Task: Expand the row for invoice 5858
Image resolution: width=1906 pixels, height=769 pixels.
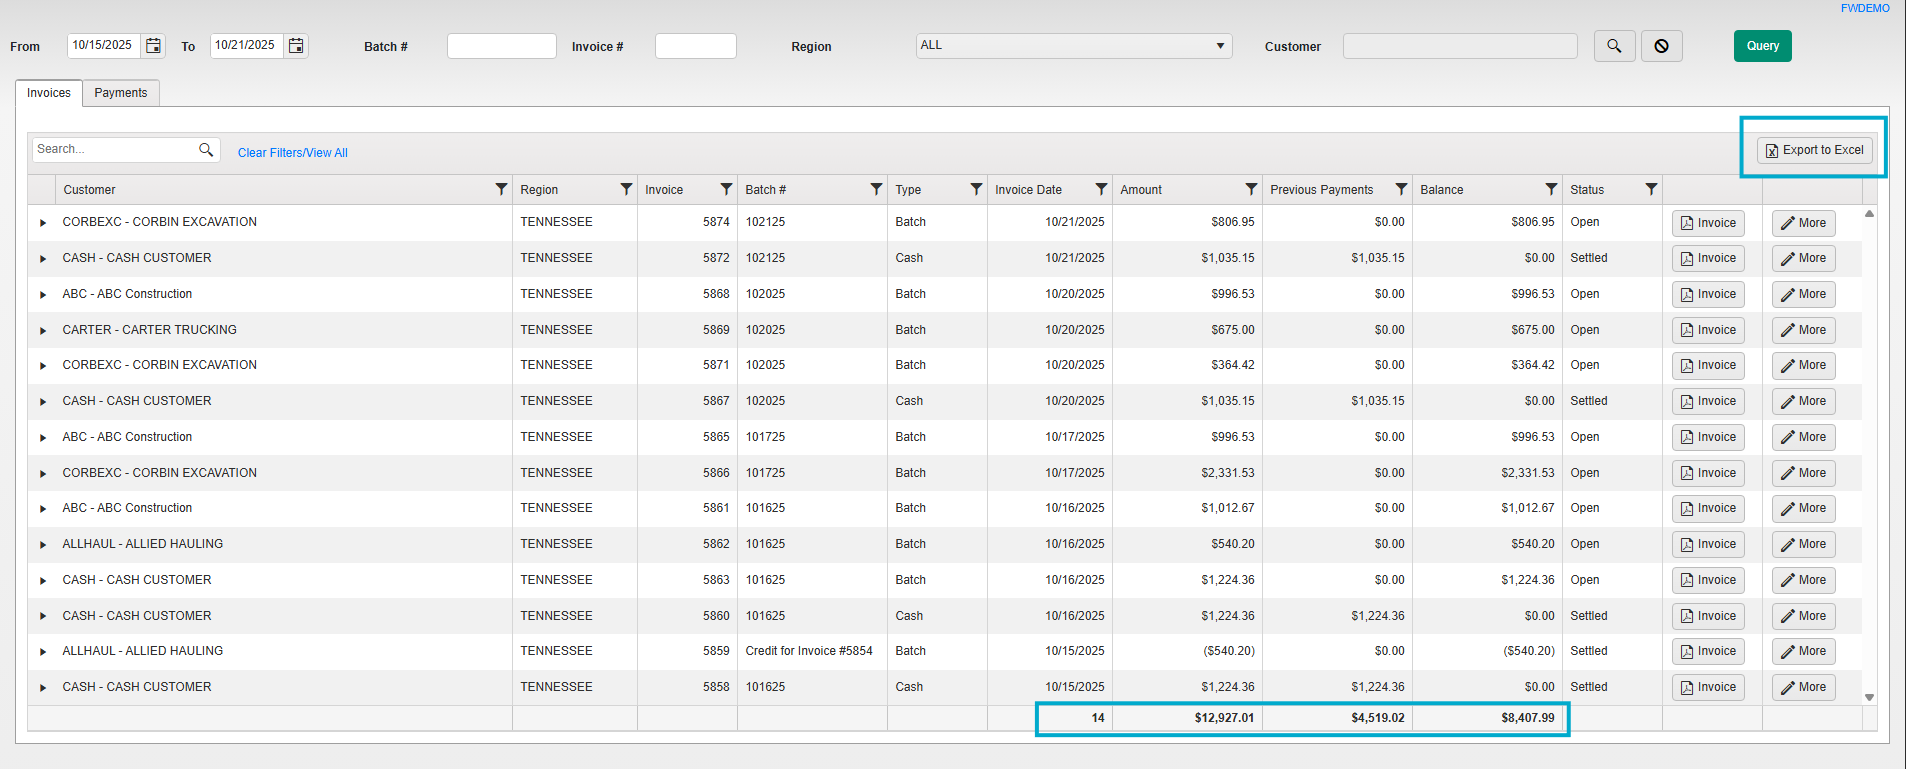Action: tap(43, 688)
